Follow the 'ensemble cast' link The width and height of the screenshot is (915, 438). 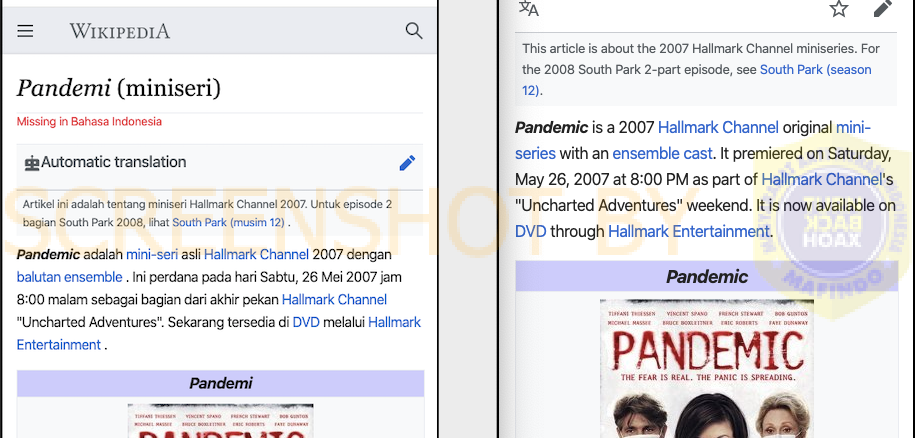click(662, 154)
